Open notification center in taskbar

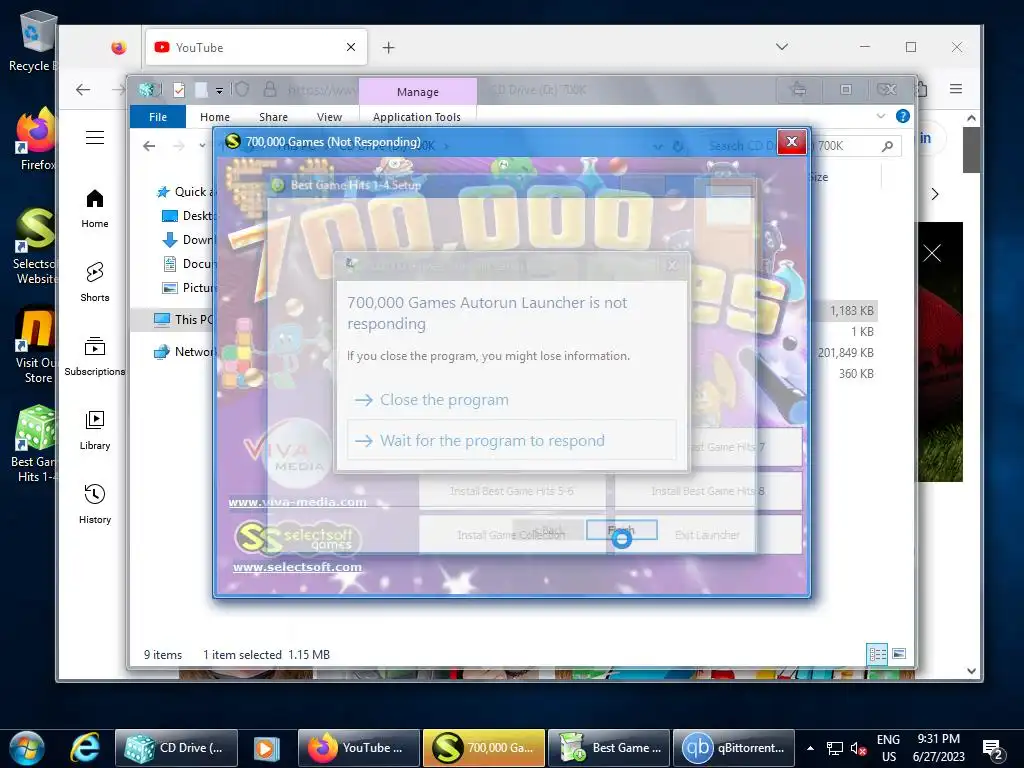(x=993, y=749)
